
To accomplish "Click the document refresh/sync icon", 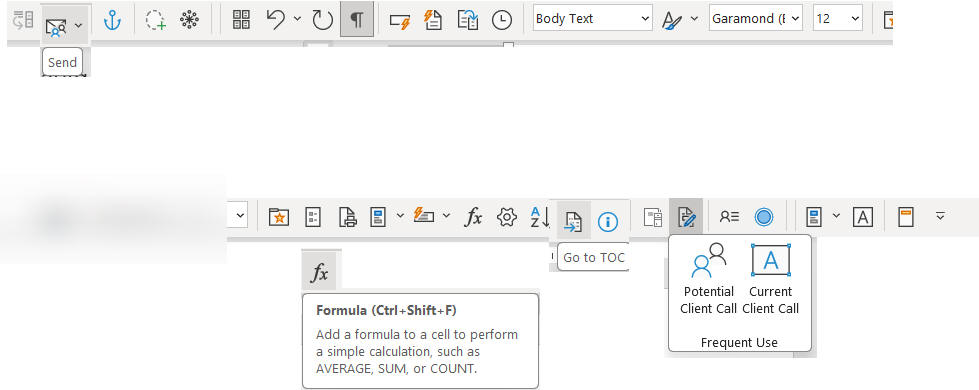I will coord(468,20).
